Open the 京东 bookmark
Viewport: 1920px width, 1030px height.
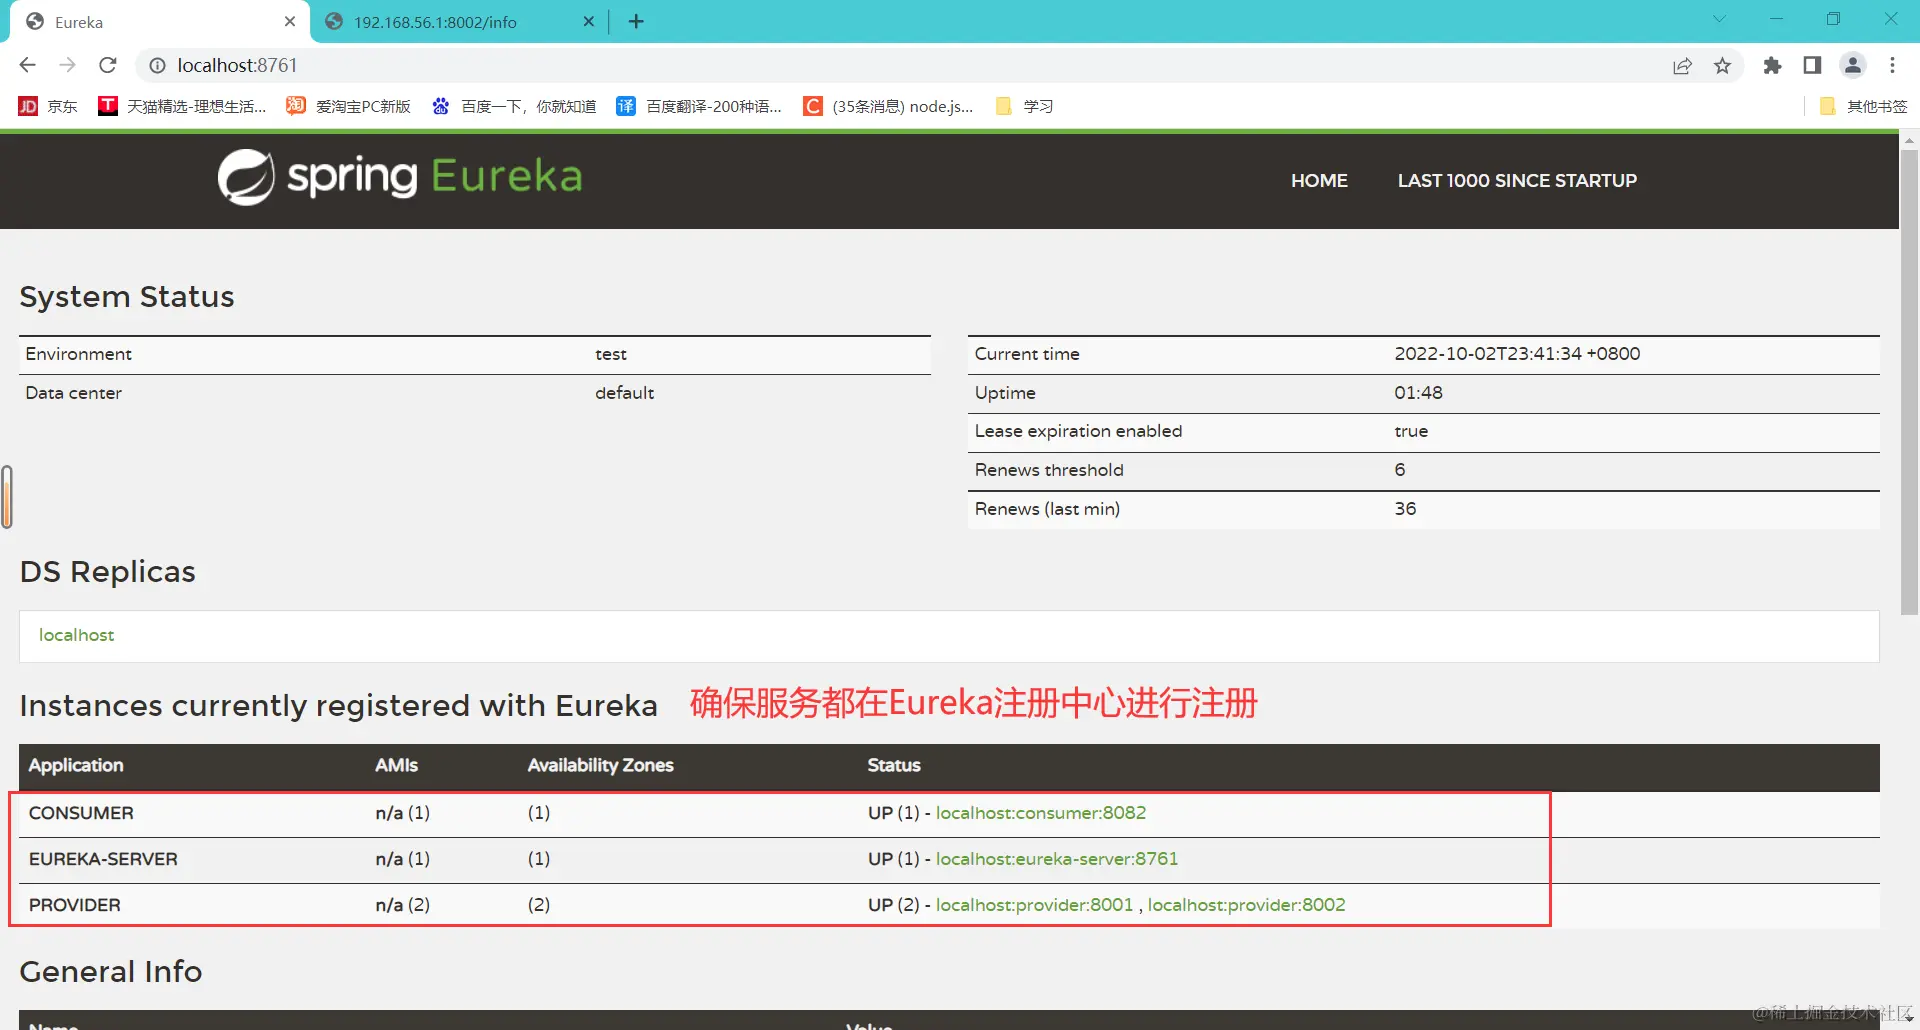click(48, 106)
